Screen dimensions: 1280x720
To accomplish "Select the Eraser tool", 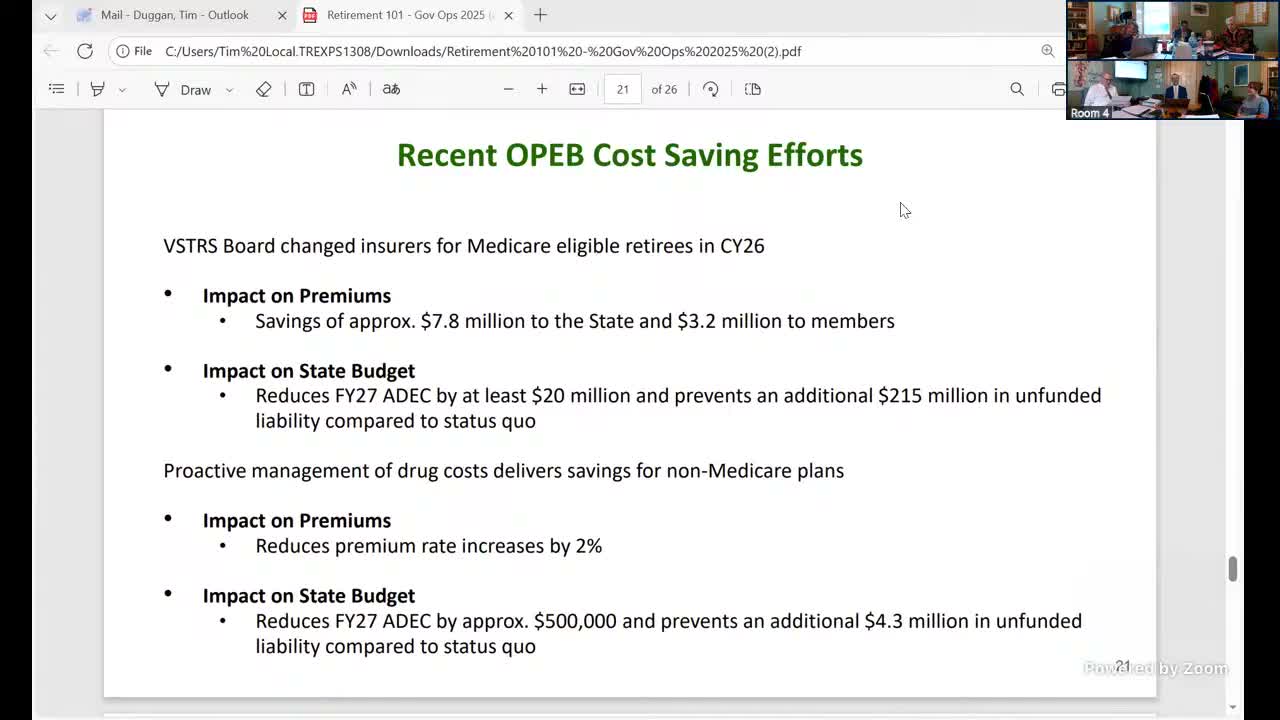I will click(263, 89).
